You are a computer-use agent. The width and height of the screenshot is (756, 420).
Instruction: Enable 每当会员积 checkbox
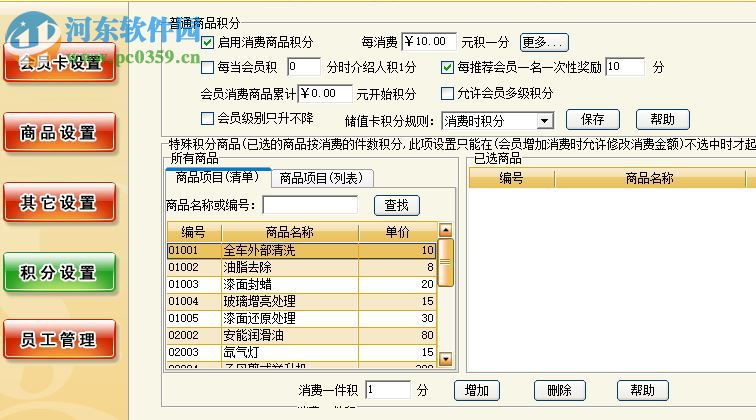click(207, 67)
